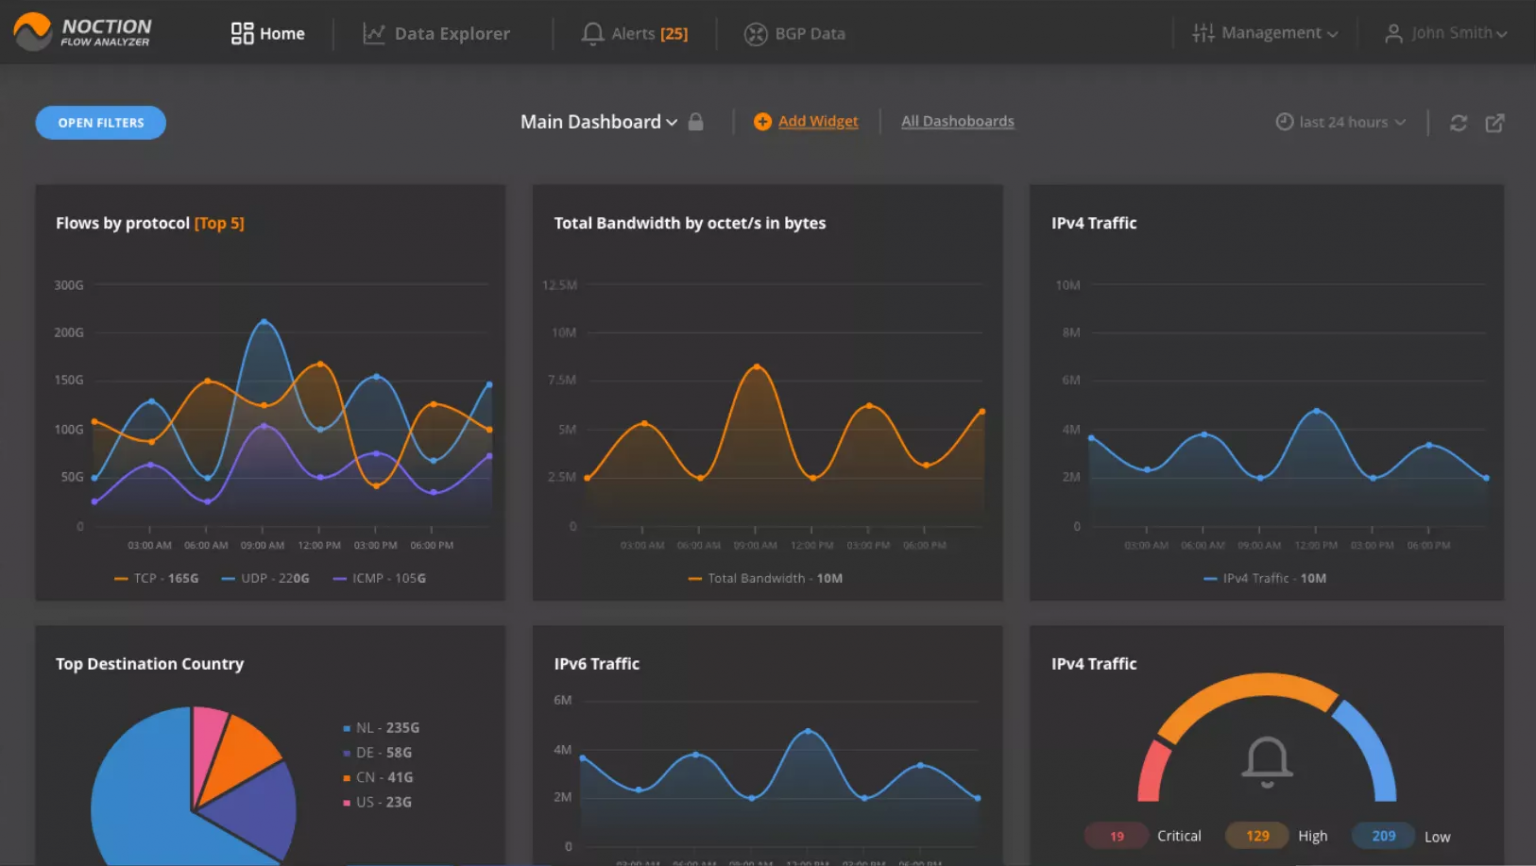Select the Home dashboard icon
The height and width of the screenshot is (866, 1536).
[241, 32]
